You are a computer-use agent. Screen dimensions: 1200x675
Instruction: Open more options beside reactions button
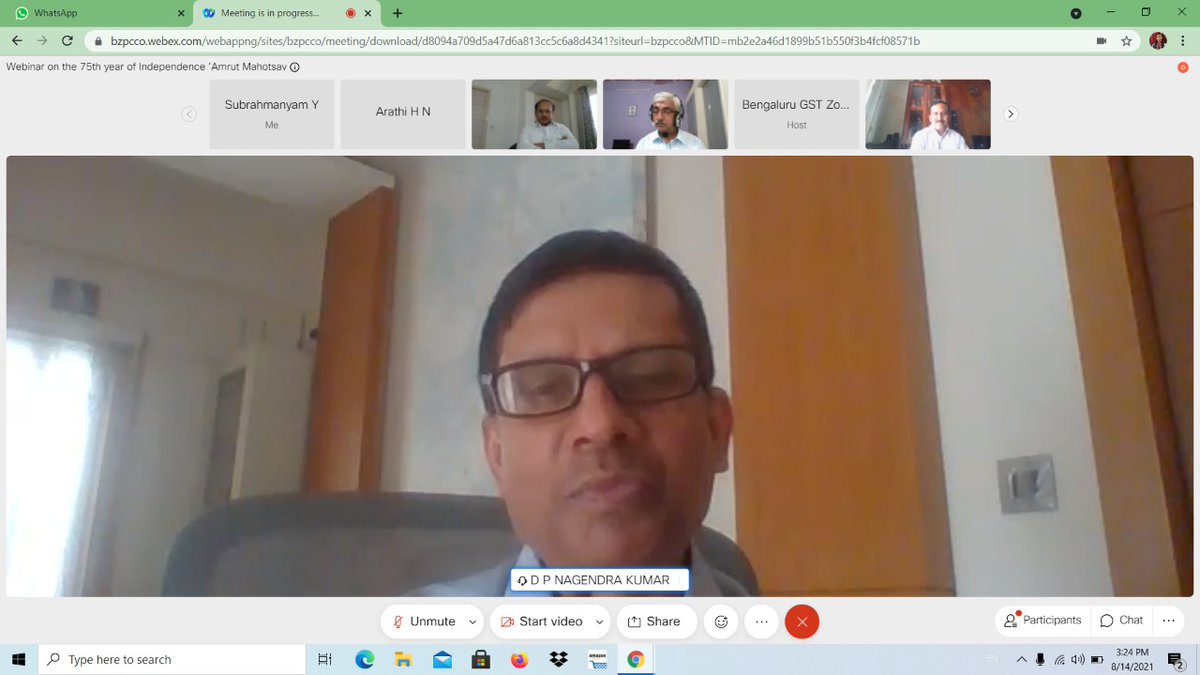pos(762,621)
